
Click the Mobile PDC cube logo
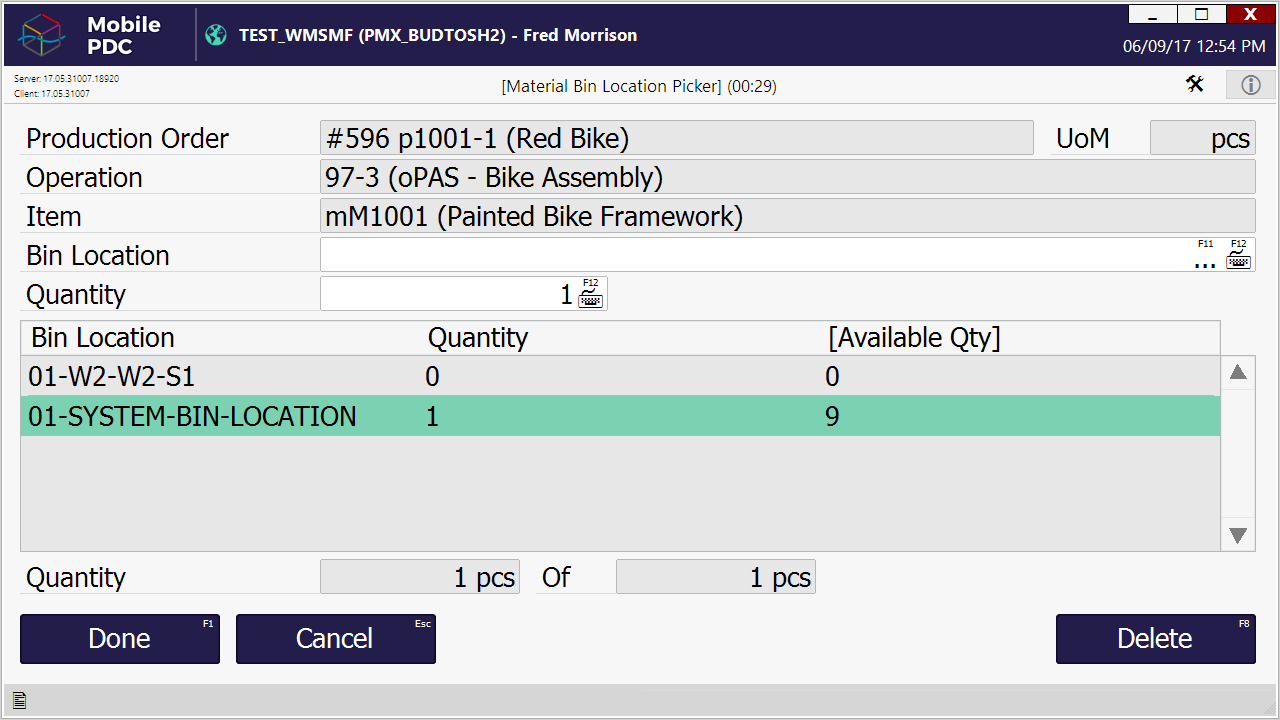[x=42, y=35]
